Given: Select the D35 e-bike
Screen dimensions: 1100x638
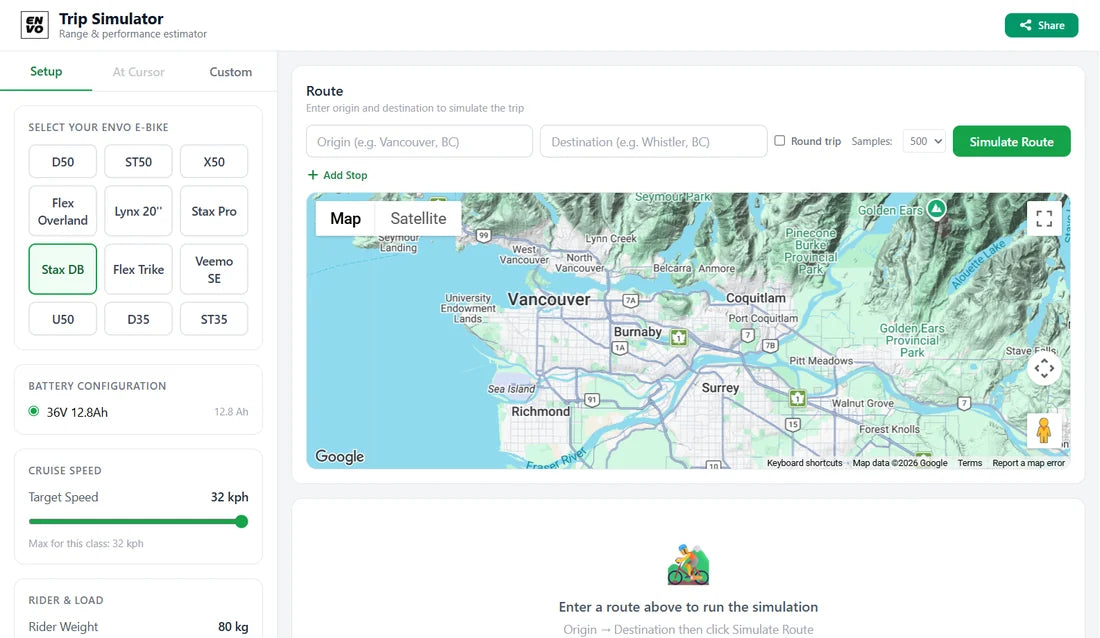Looking at the screenshot, I should (x=138, y=319).
